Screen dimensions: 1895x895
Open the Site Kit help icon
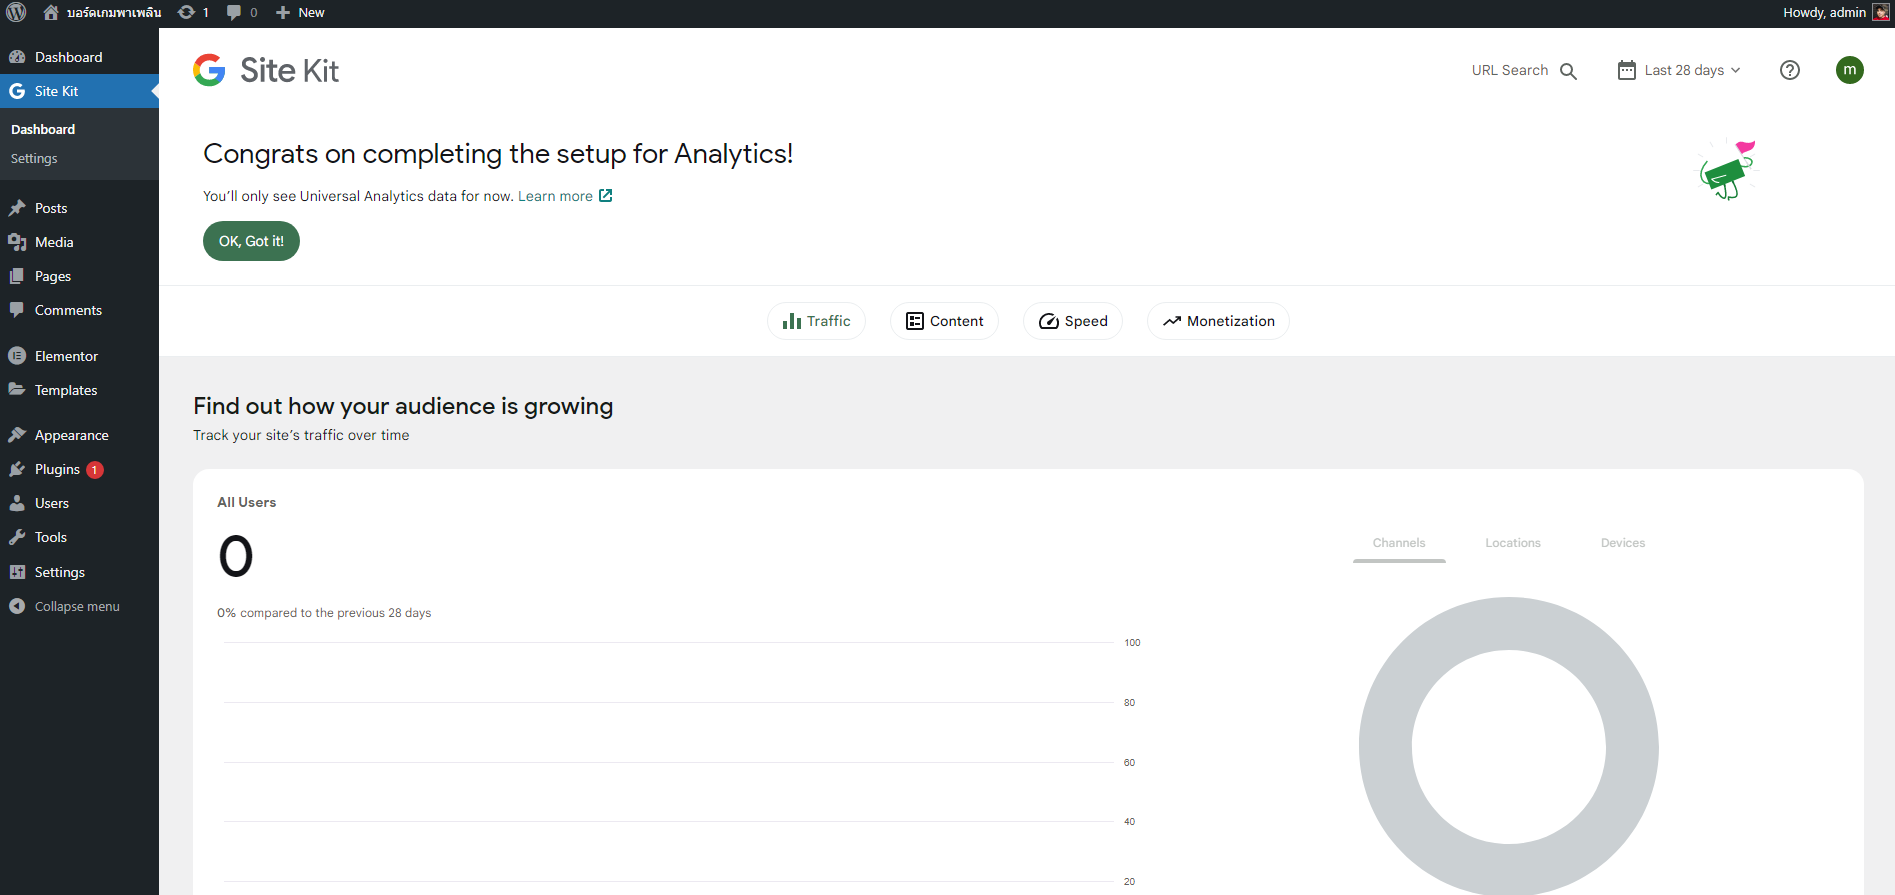(1790, 70)
